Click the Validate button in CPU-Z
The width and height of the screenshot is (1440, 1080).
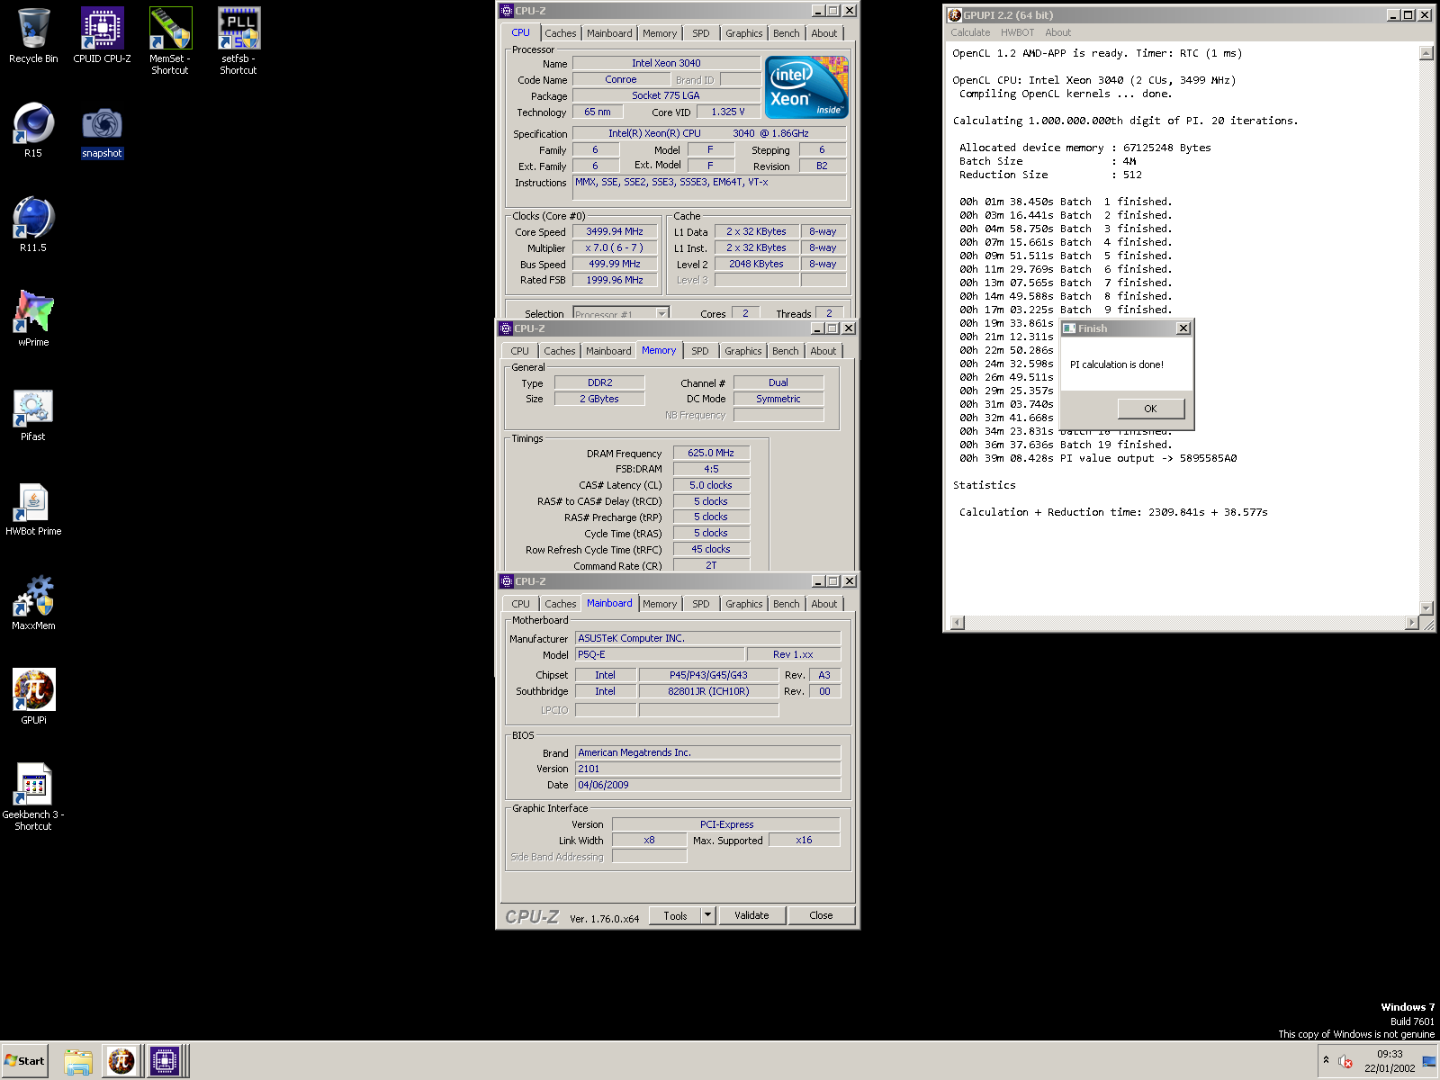[752, 915]
